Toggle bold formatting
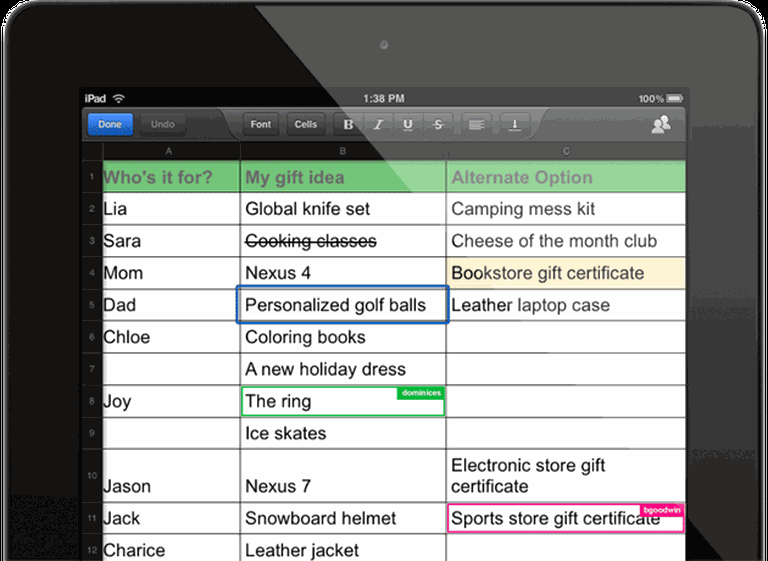The image size is (768, 561). point(348,125)
